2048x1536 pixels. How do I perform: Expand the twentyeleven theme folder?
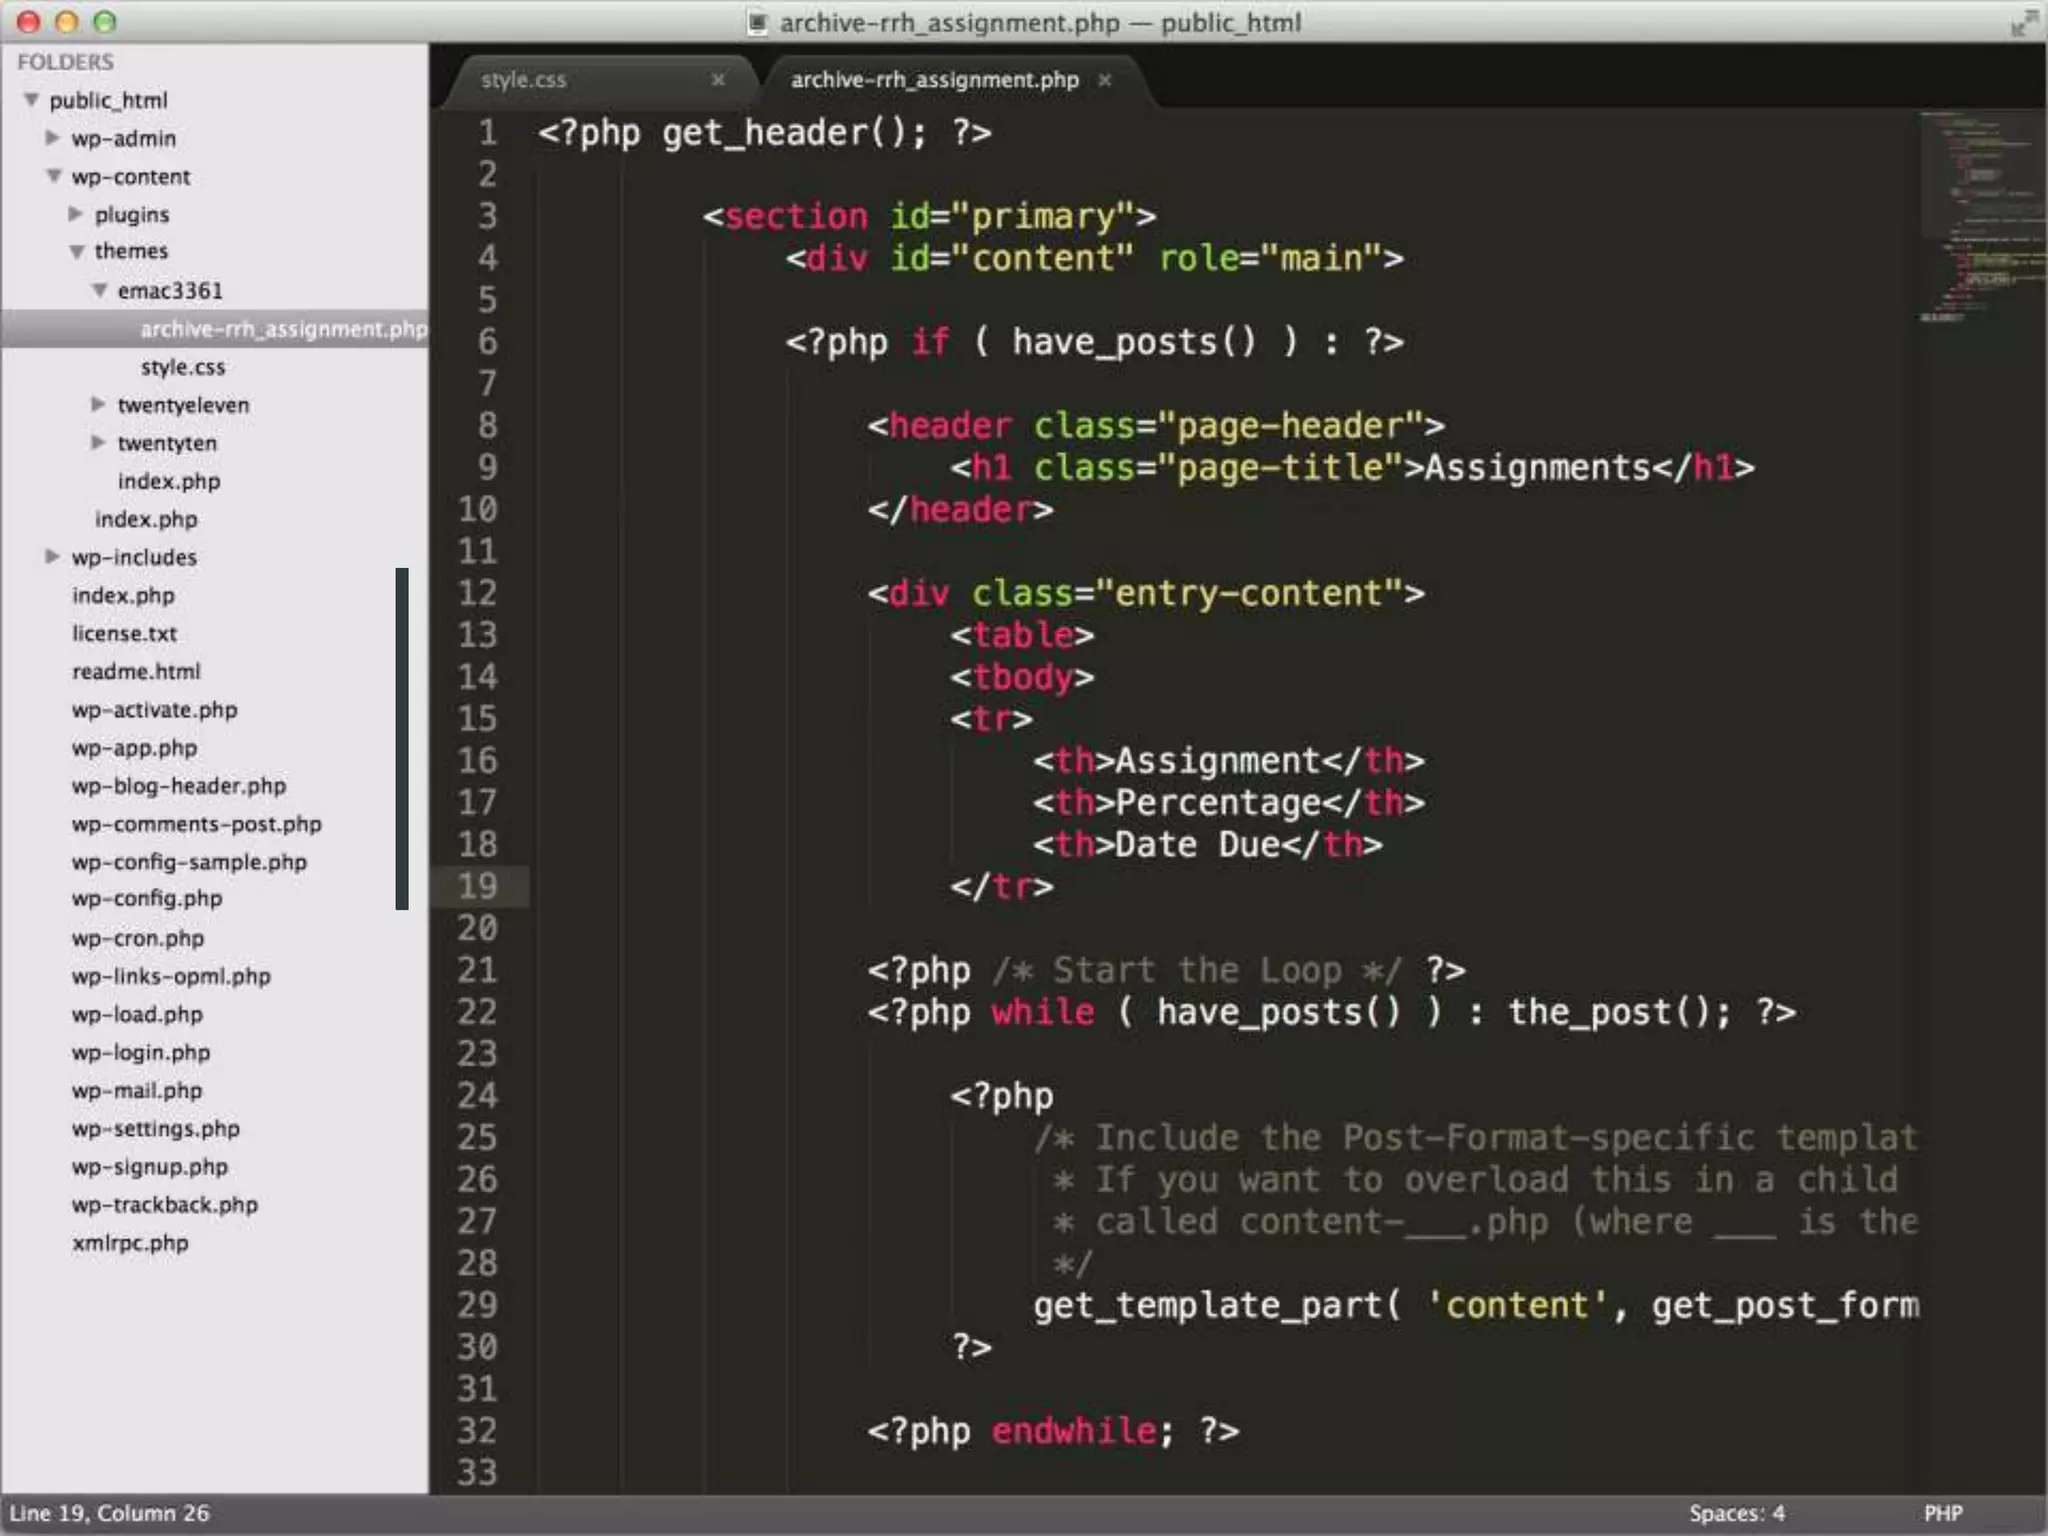(x=98, y=404)
